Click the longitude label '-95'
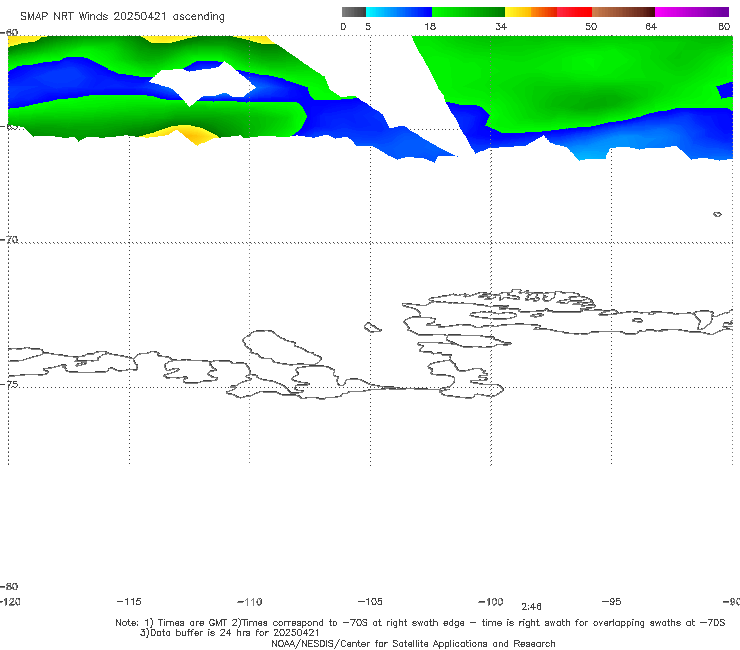This screenshot has width=740, height=650. tap(612, 601)
